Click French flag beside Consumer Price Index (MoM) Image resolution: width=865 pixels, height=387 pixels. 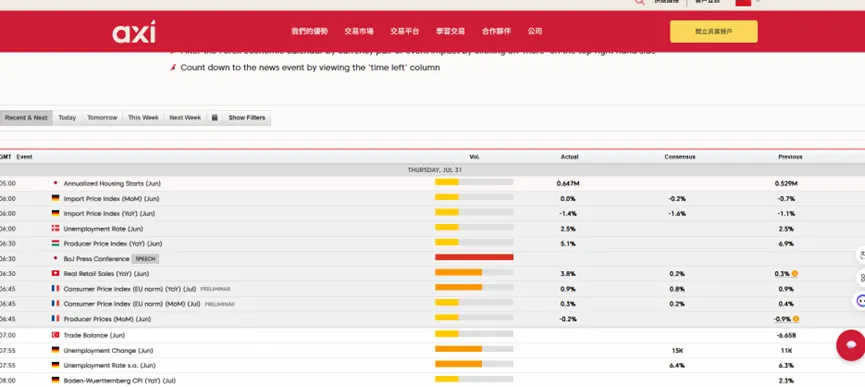click(x=55, y=303)
